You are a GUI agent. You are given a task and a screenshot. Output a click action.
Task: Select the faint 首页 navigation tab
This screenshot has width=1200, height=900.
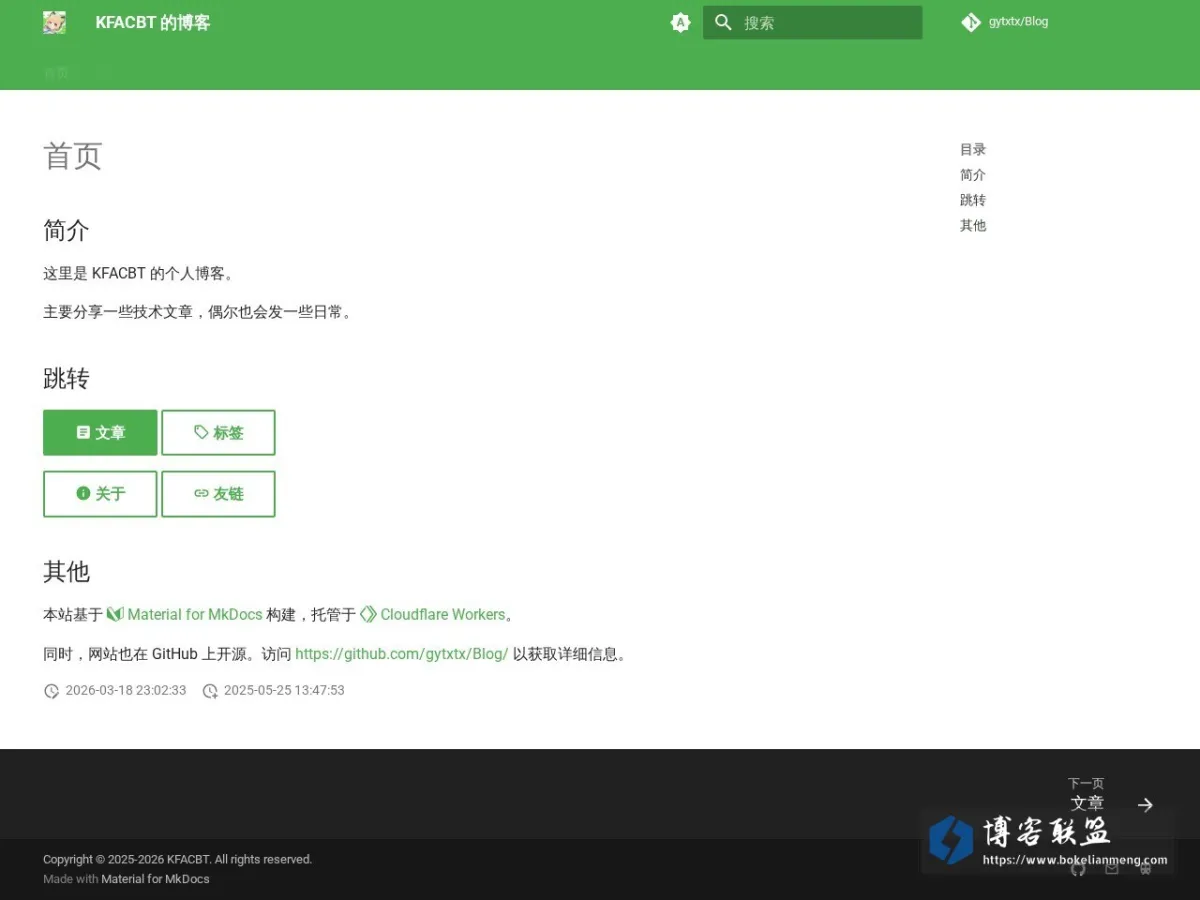tap(57, 72)
